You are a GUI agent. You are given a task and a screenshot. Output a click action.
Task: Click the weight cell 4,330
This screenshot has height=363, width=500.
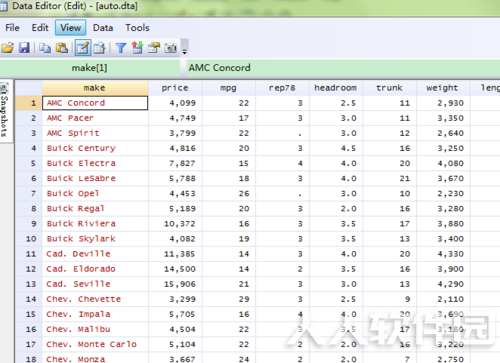coord(443,254)
